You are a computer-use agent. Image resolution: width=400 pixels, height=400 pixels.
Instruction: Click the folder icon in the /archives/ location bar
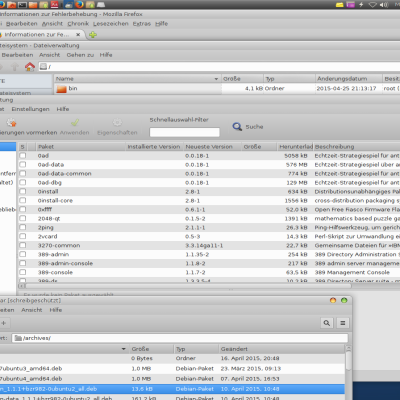click(x=18, y=338)
